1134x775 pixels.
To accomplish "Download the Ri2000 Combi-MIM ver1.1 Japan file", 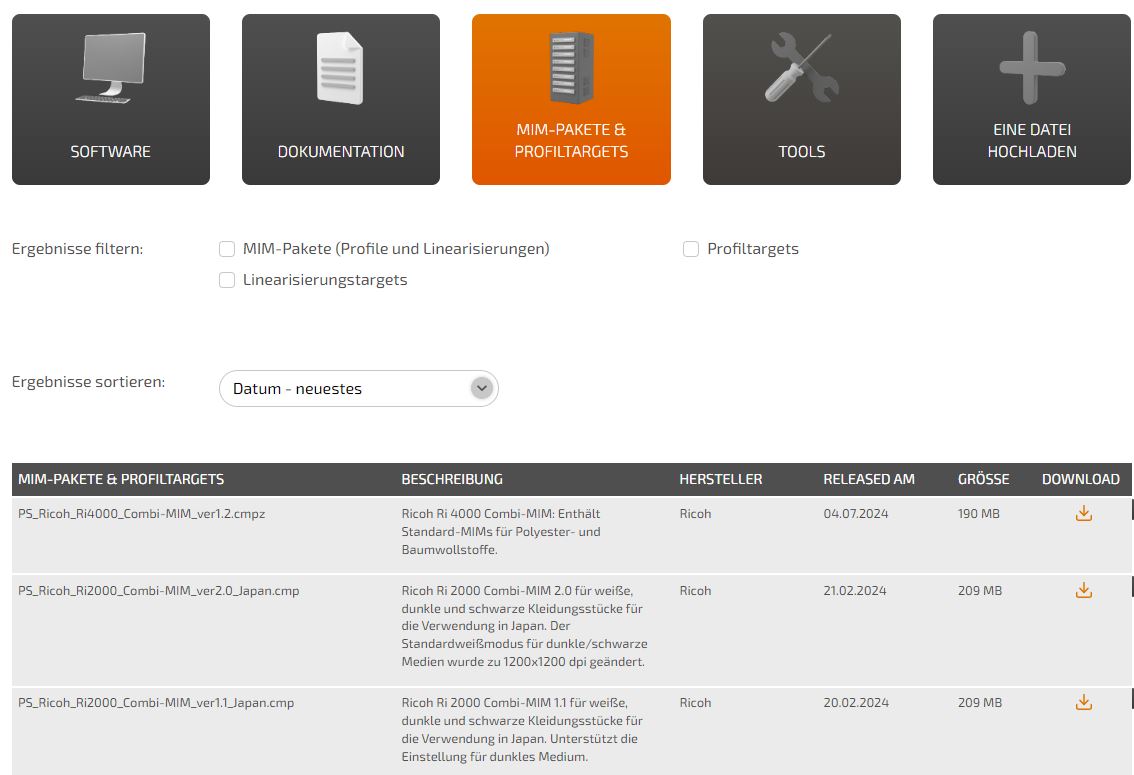I will (1083, 703).
